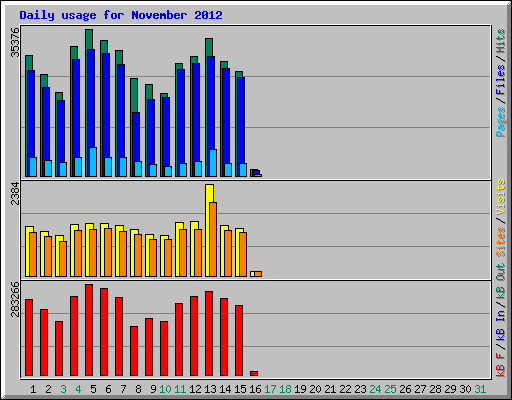The image size is (512, 400).
Task: Click day 14 on the x-axis
Action: 225,389
